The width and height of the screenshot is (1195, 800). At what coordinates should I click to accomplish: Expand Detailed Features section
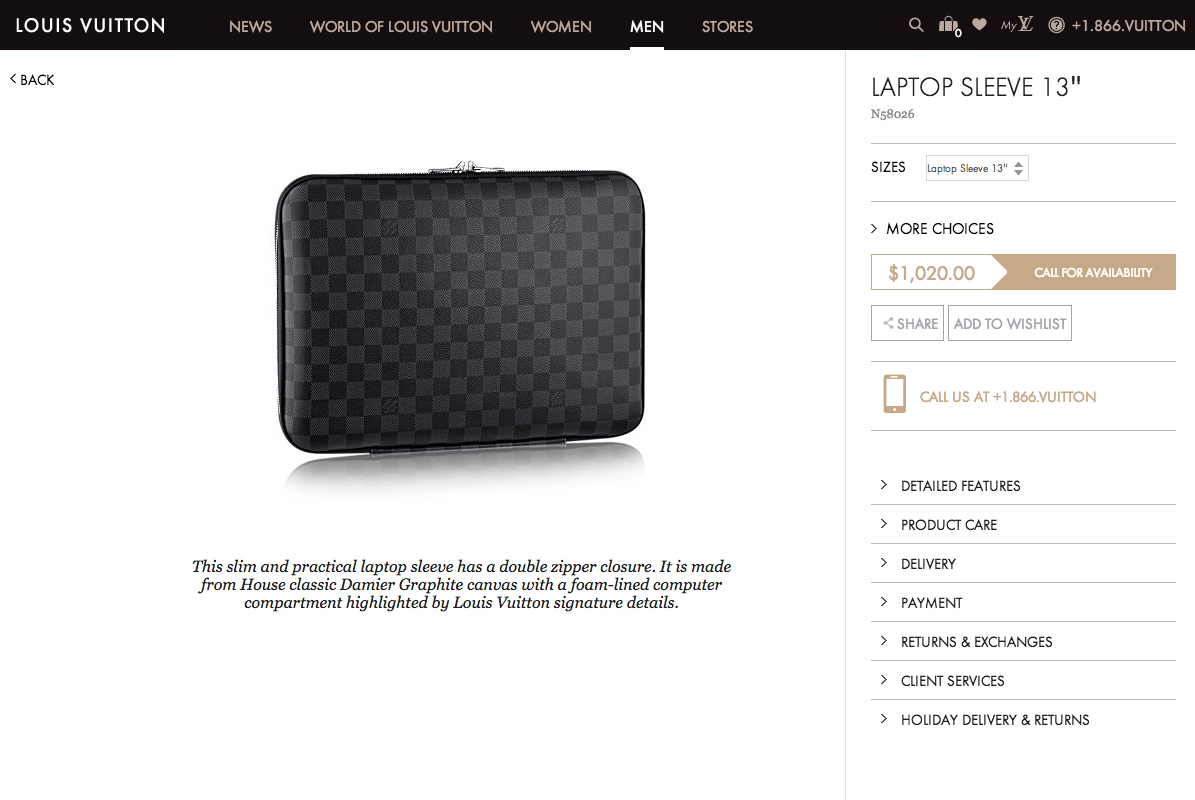1024,485
